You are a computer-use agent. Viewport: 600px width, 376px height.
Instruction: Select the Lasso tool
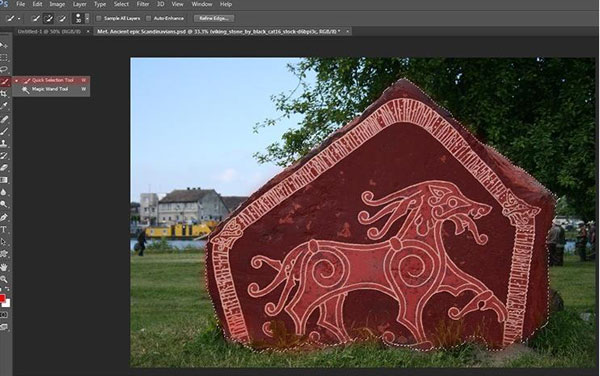[4, 69]
